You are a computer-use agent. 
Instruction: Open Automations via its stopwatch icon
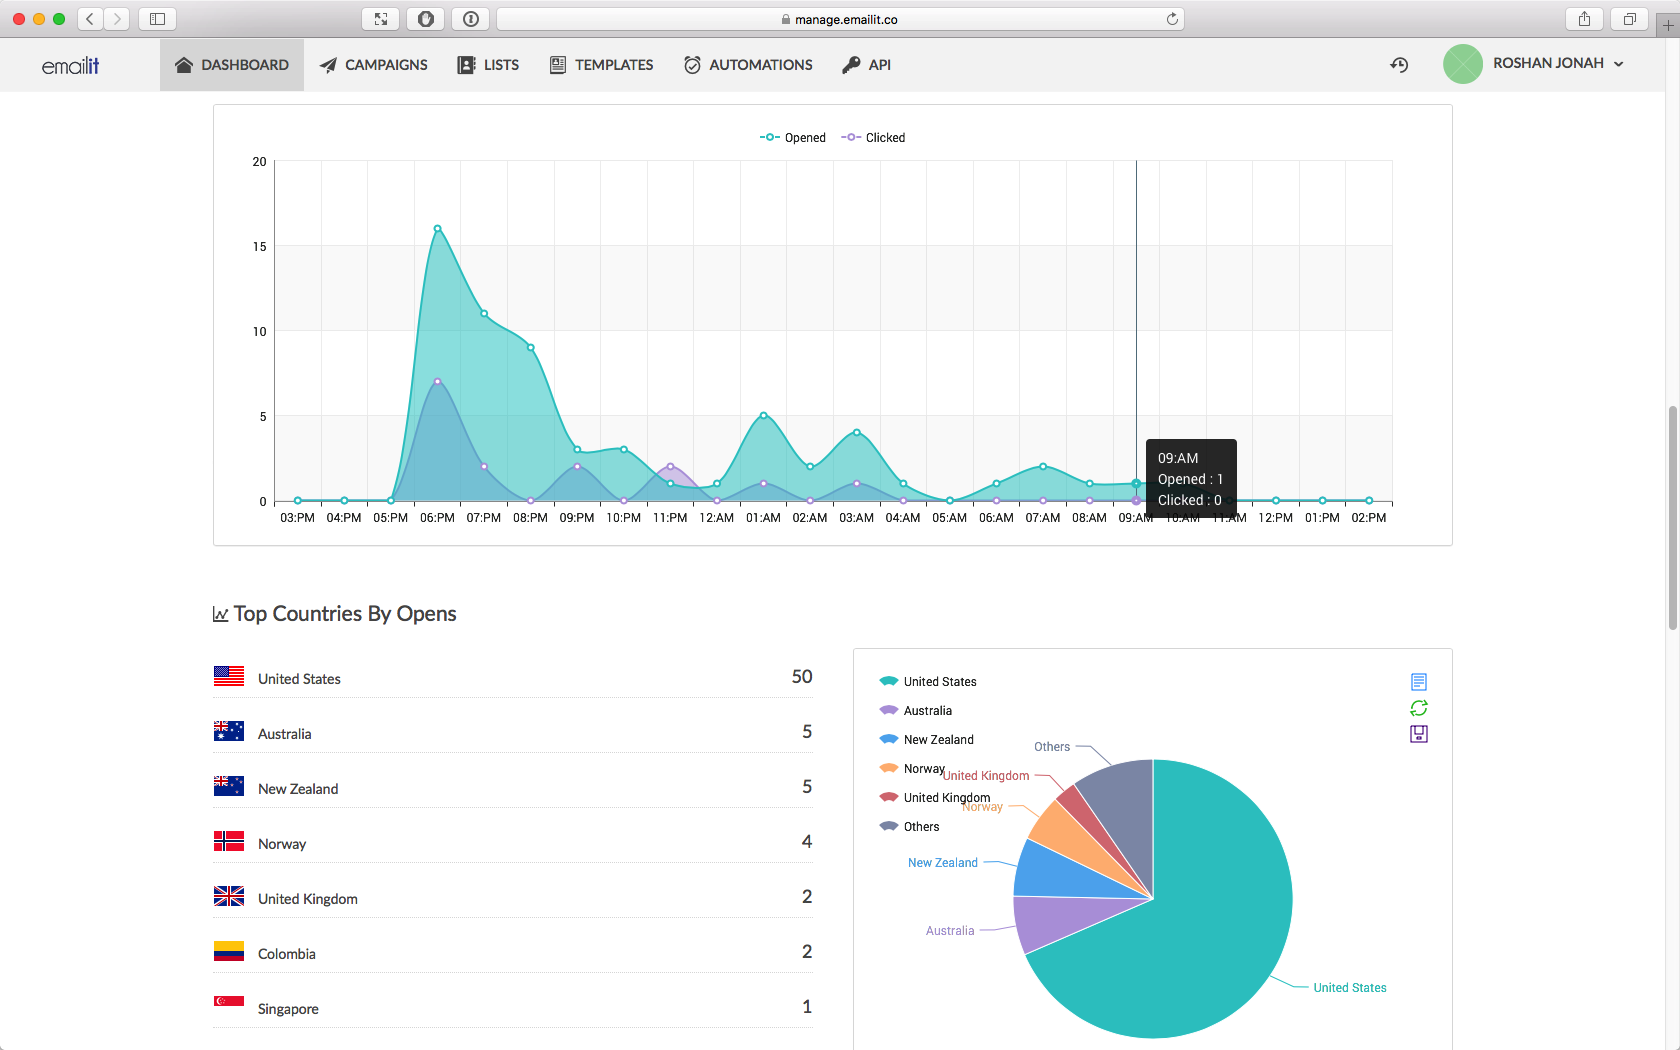pos(691,64)
